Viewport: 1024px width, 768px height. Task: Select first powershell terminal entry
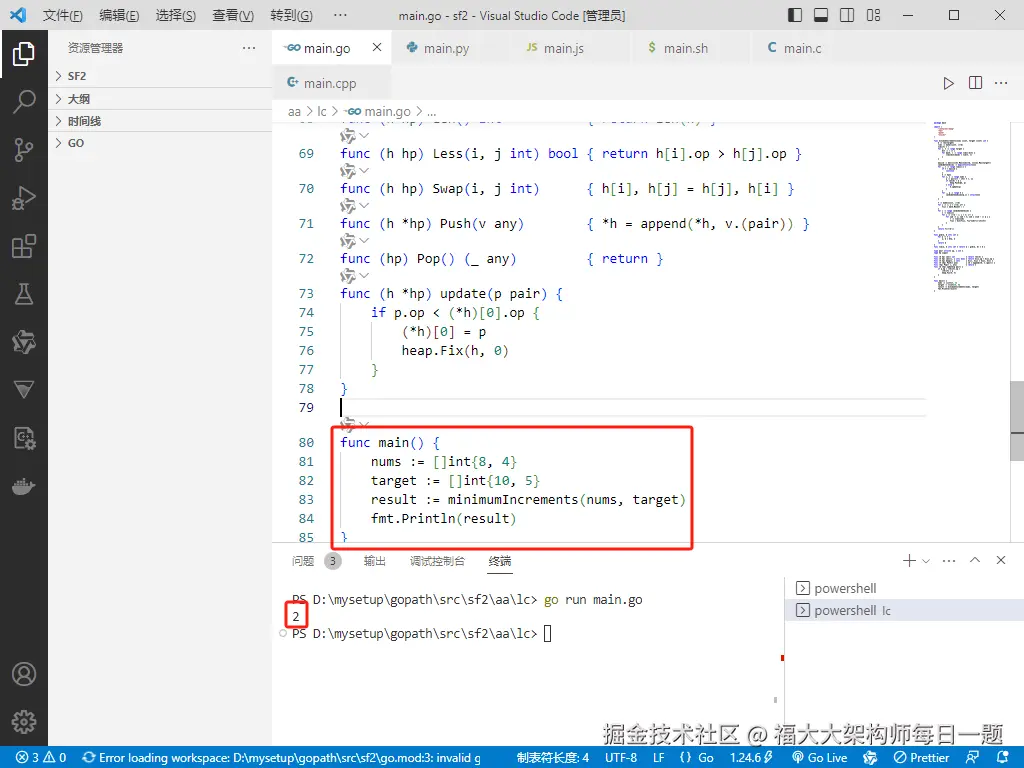tap(904, 588)
